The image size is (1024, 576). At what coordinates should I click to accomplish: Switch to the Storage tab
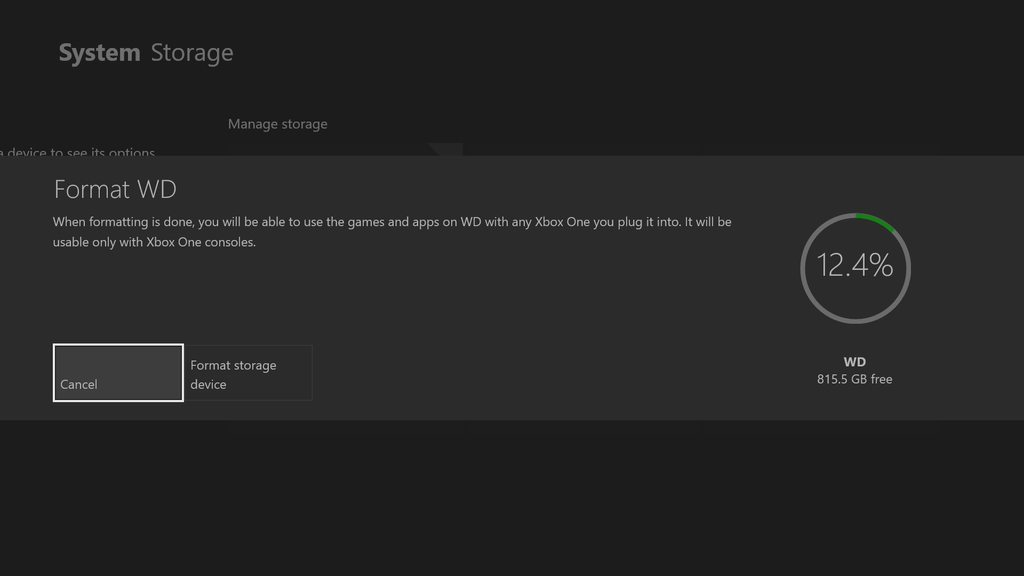point(191,52)
